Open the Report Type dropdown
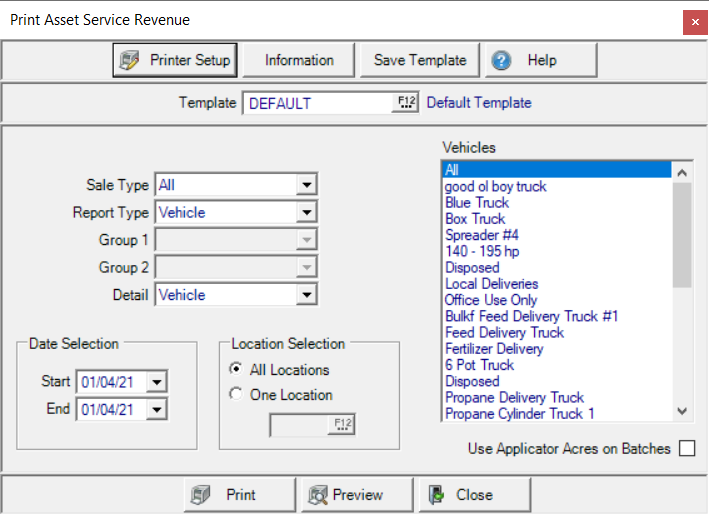The width and height of the screenshot is (709, 515). (x=306, y=212)
